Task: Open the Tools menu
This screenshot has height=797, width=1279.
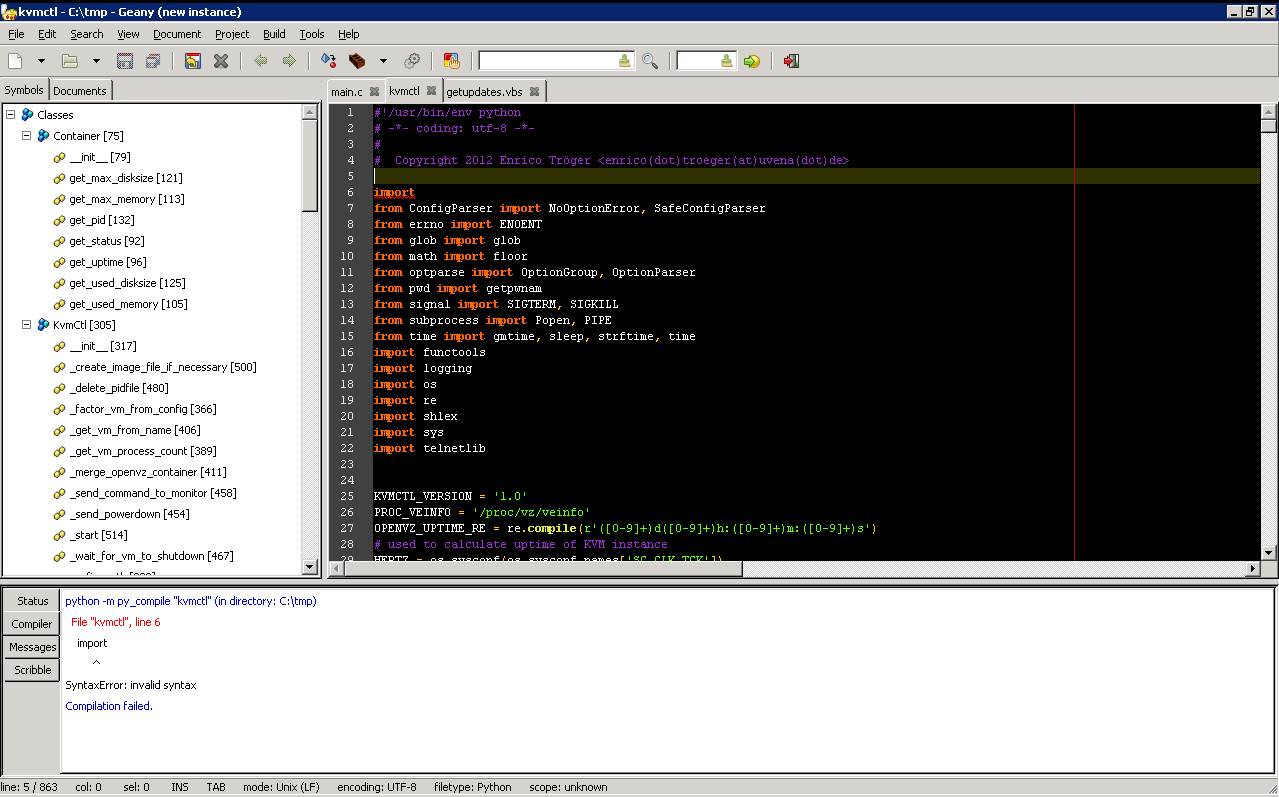Action: [x=312, y=34]
